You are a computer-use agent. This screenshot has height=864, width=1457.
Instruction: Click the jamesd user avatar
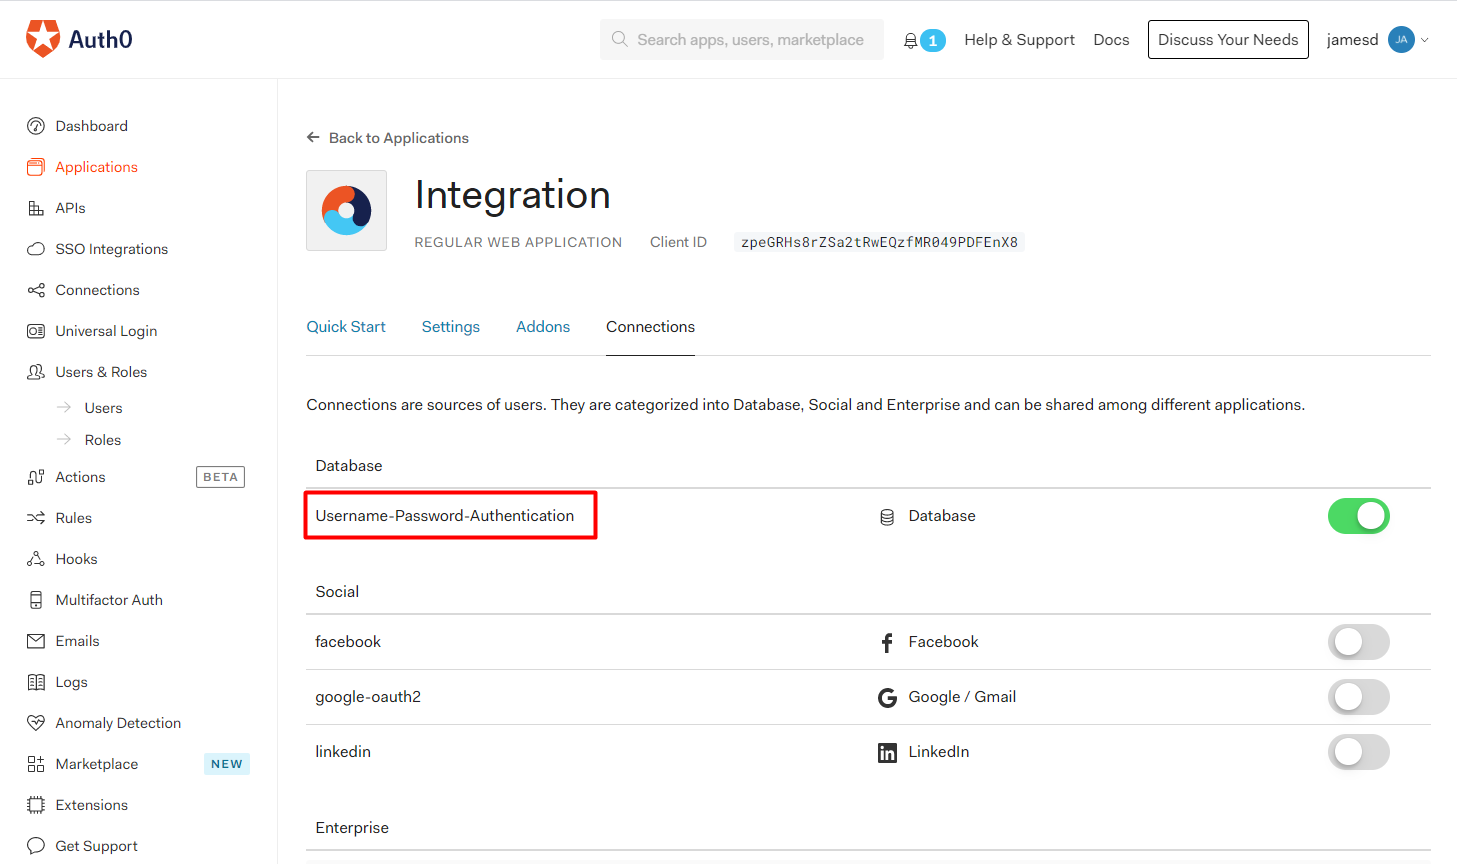(1401, 40)
